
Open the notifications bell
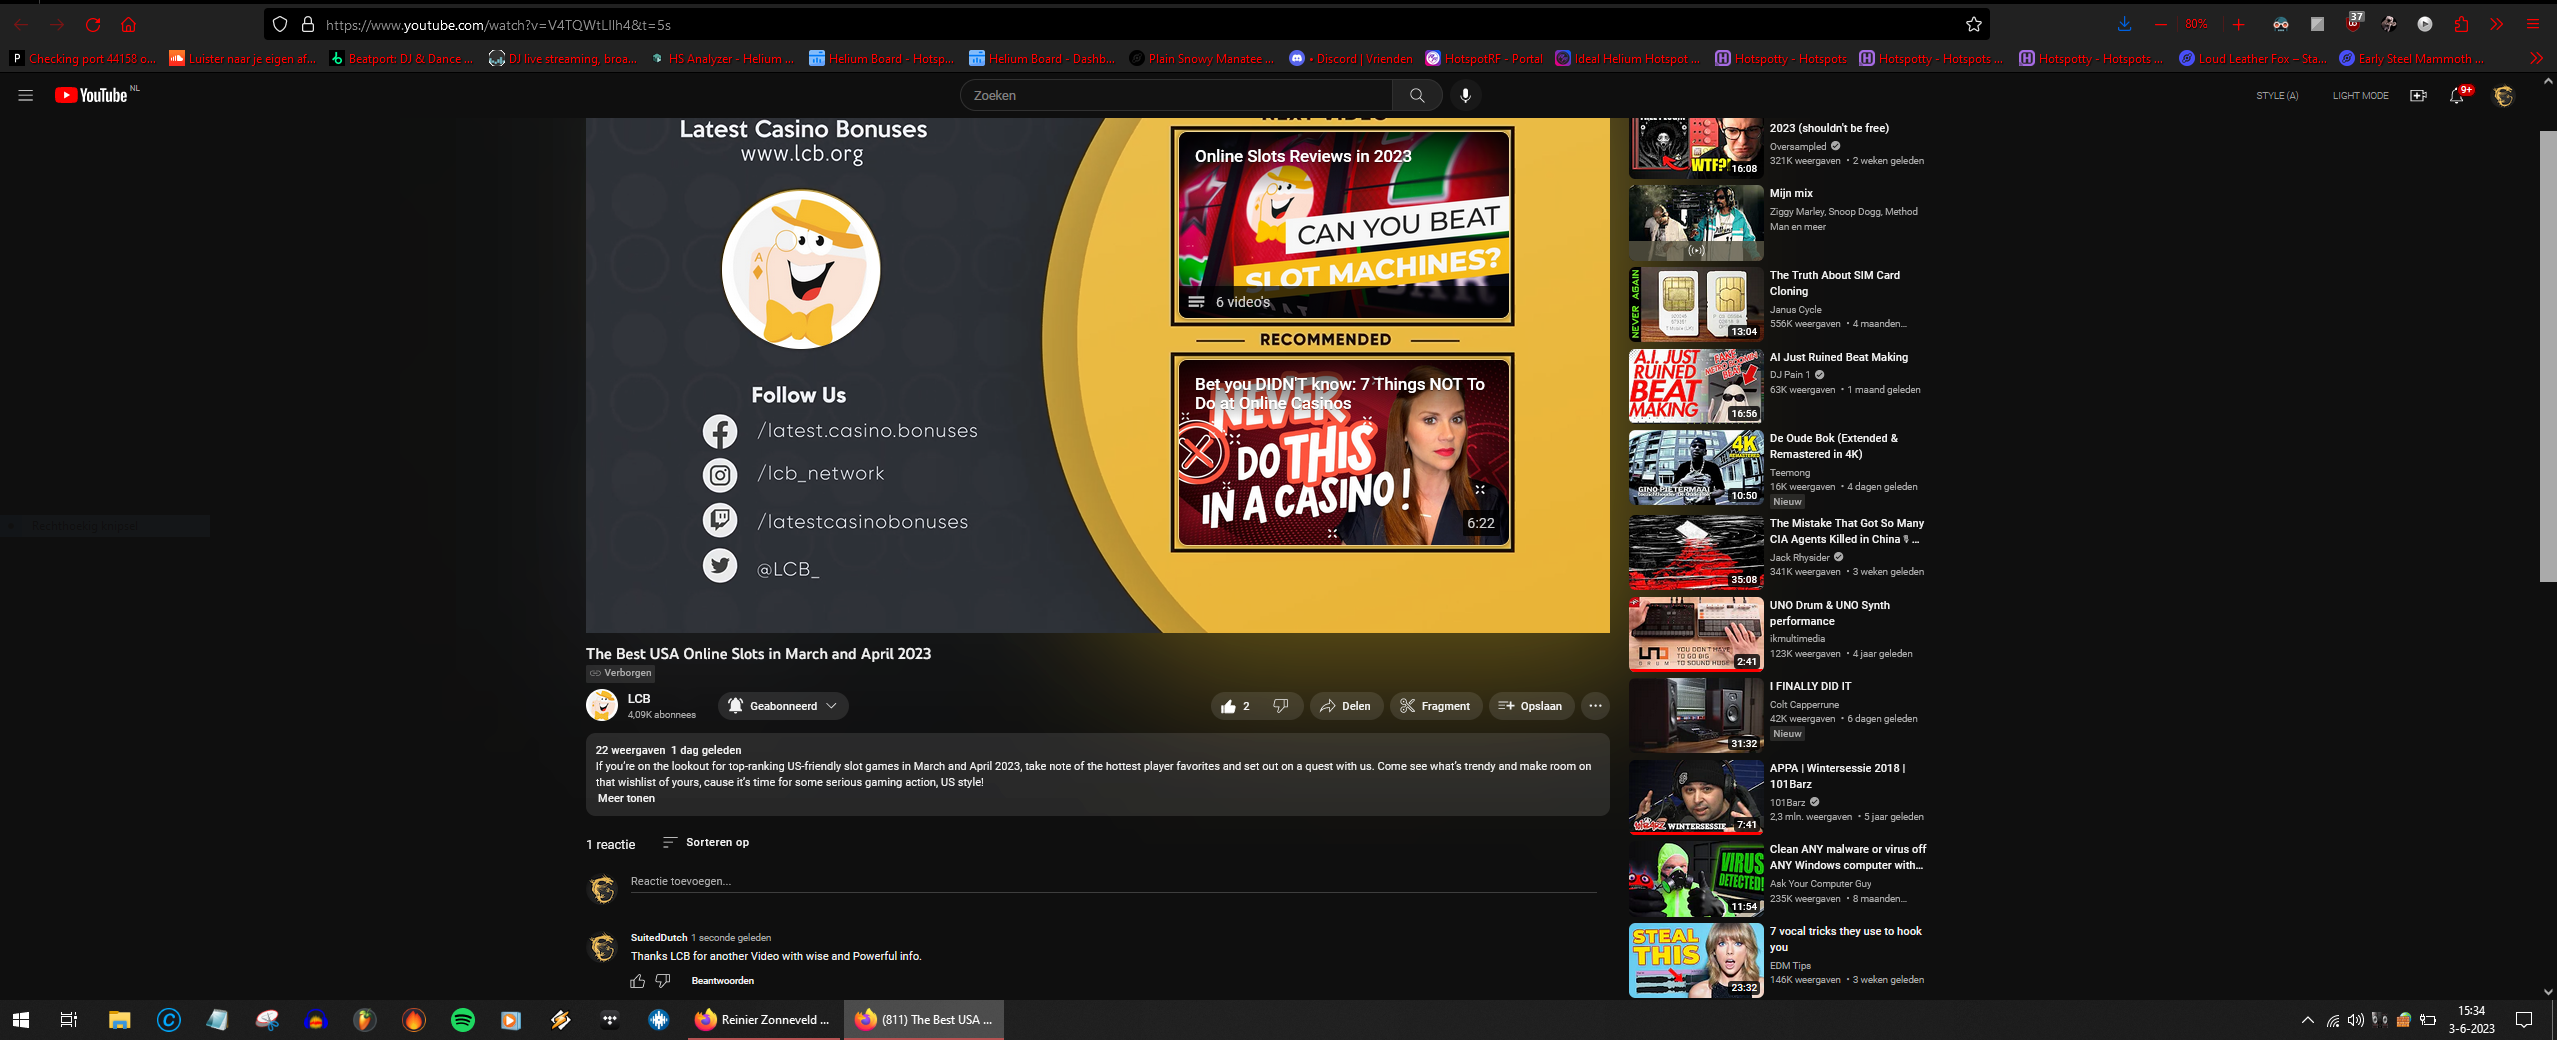click(x=2456, y=96)
